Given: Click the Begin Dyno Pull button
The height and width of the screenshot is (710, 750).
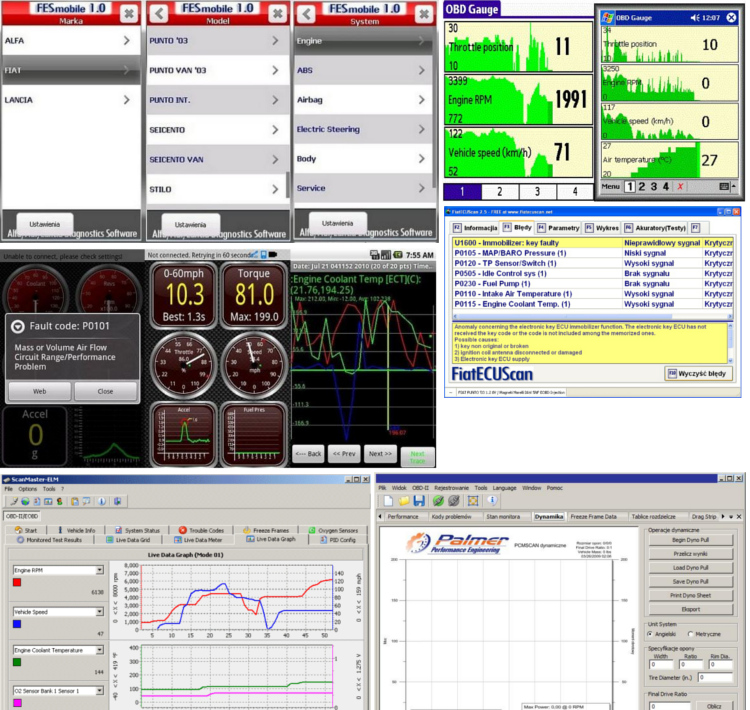Looking at the screenshot, I should coord(692,540).
